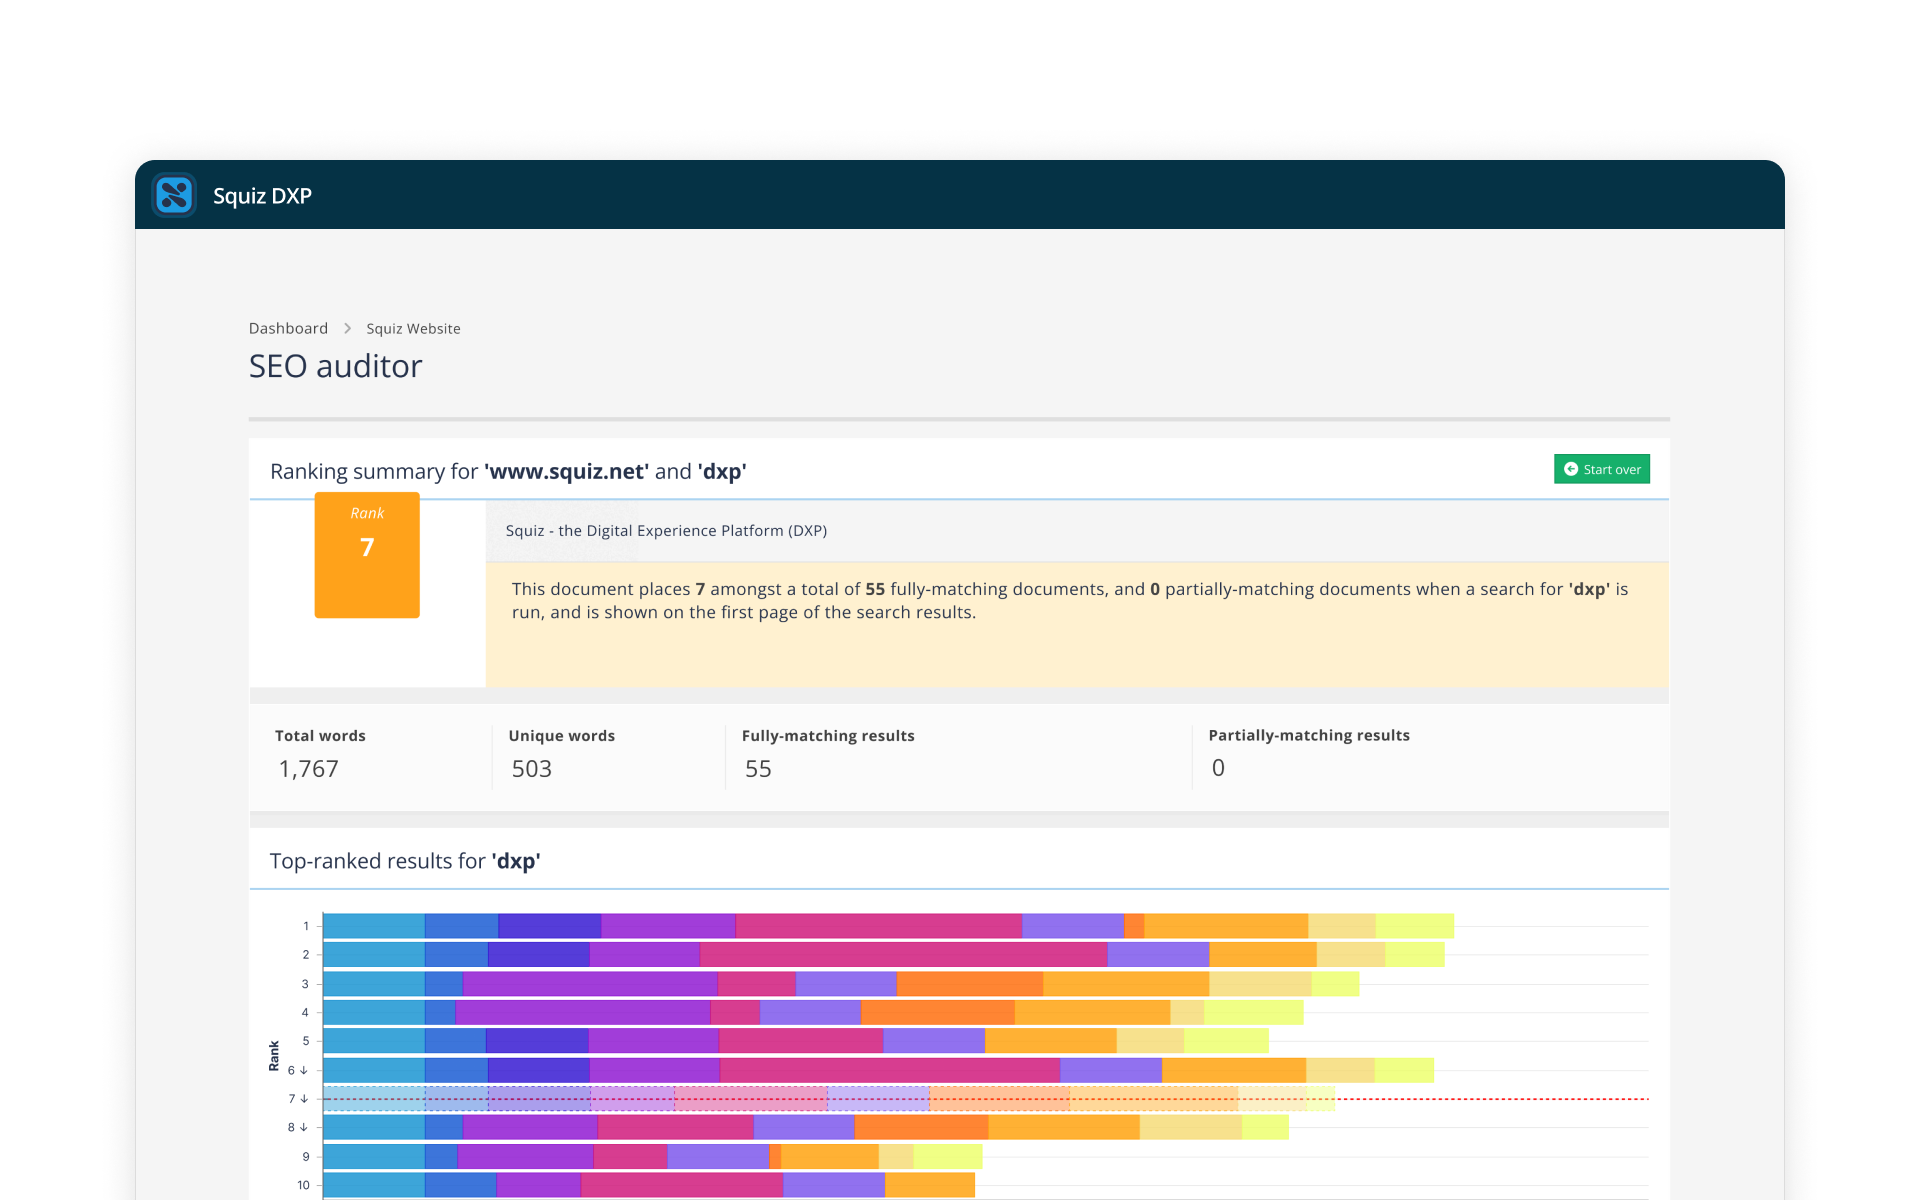Click the highlighted rank 7 bar
The width and height of the screenshot is (1920, 1200).
(x=829, y=1099)
